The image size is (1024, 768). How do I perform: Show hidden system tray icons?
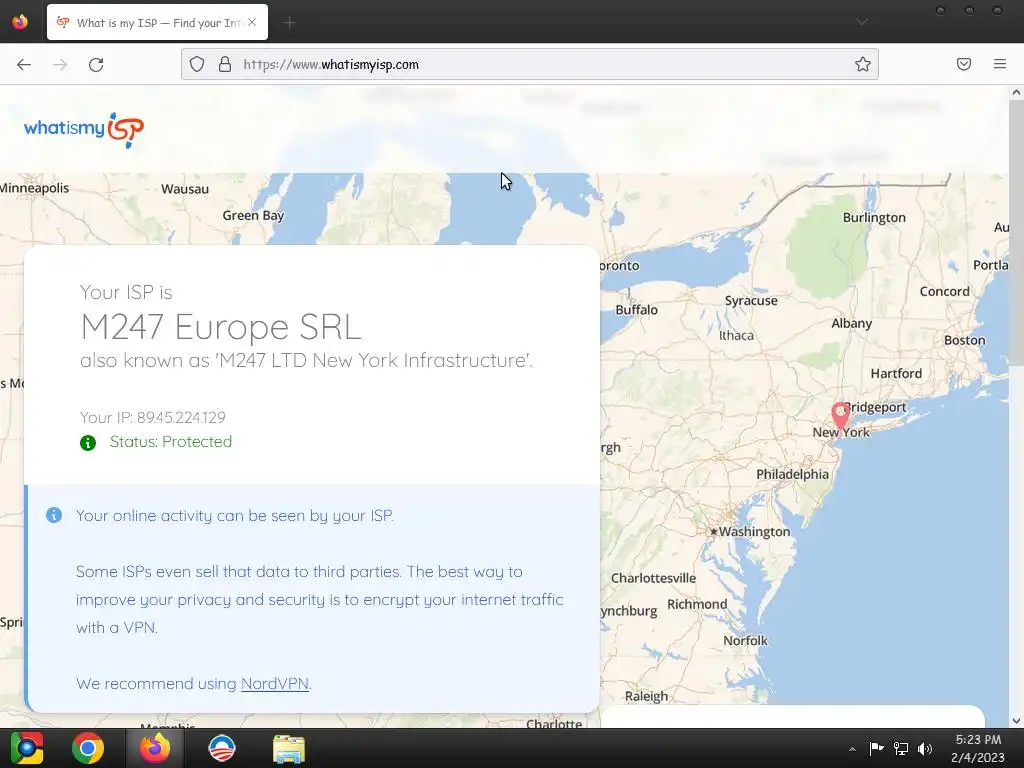pos(852,749)
